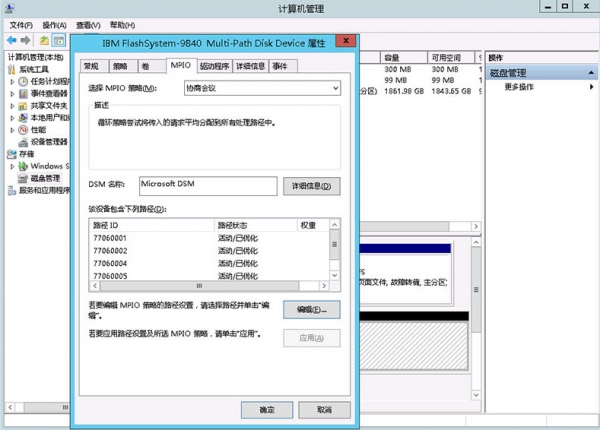
Task: Open the 帮助(H) menu
Action: [x=122, y=25]
